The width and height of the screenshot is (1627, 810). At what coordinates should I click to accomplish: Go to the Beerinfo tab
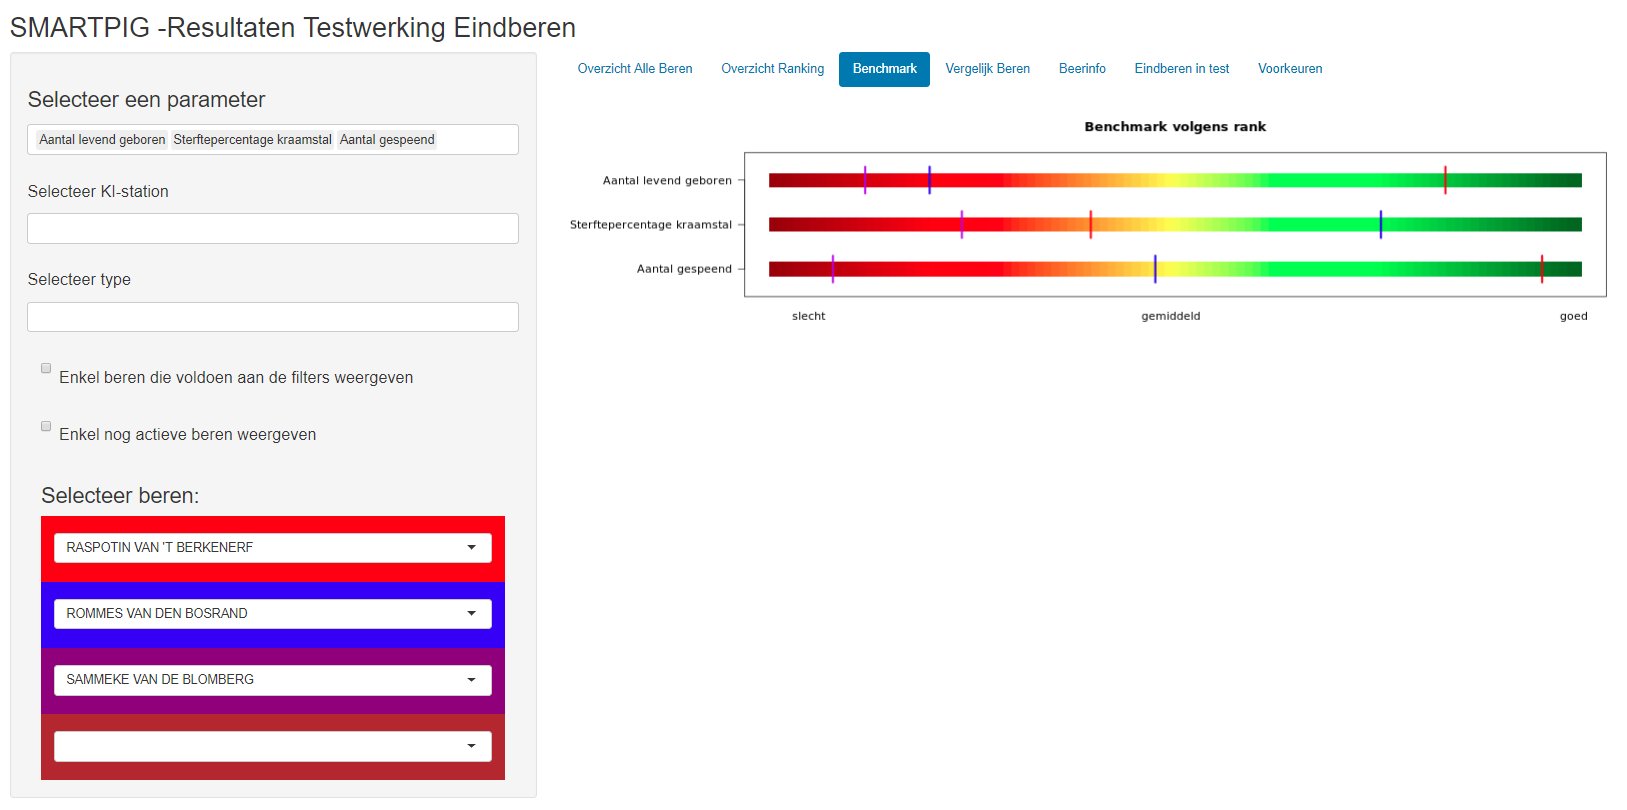coord(1082,69)
